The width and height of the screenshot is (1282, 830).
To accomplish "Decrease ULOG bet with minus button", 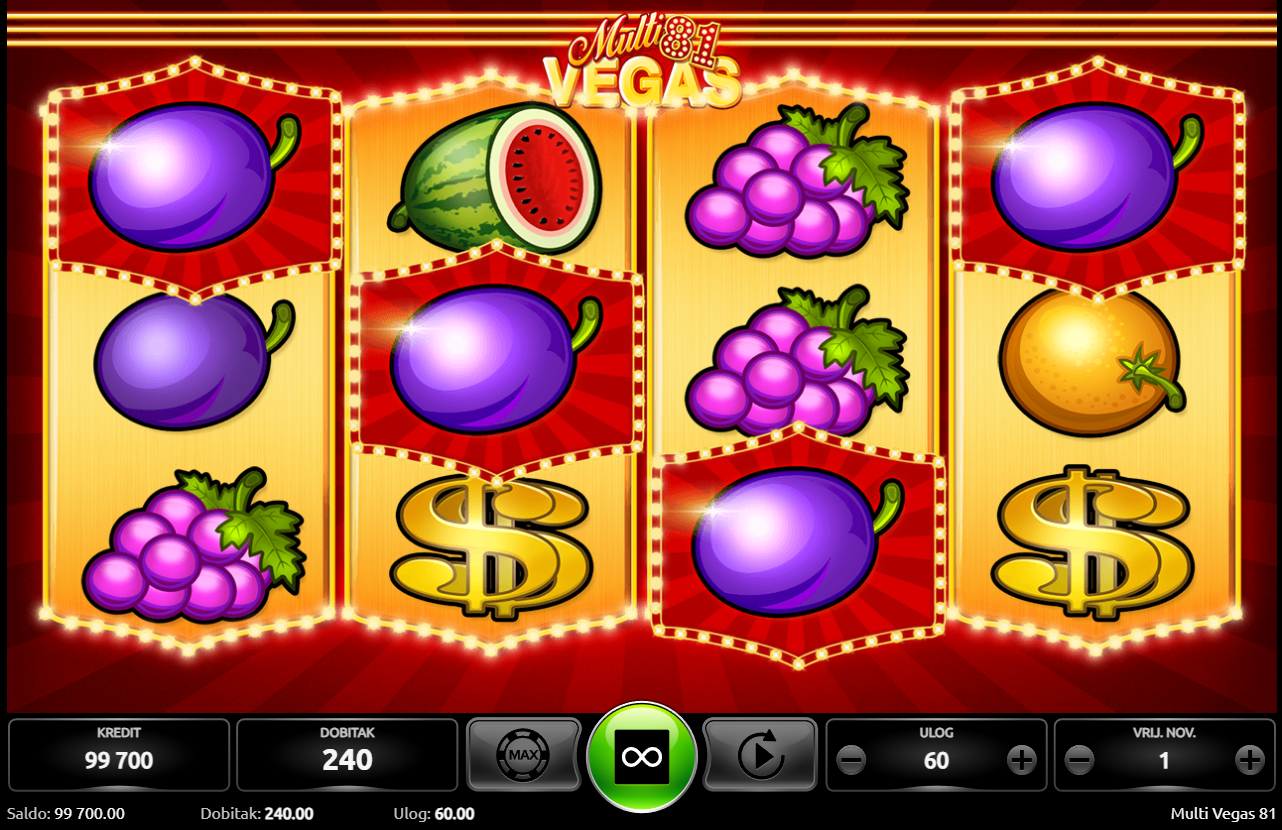I will click(851, 761).
